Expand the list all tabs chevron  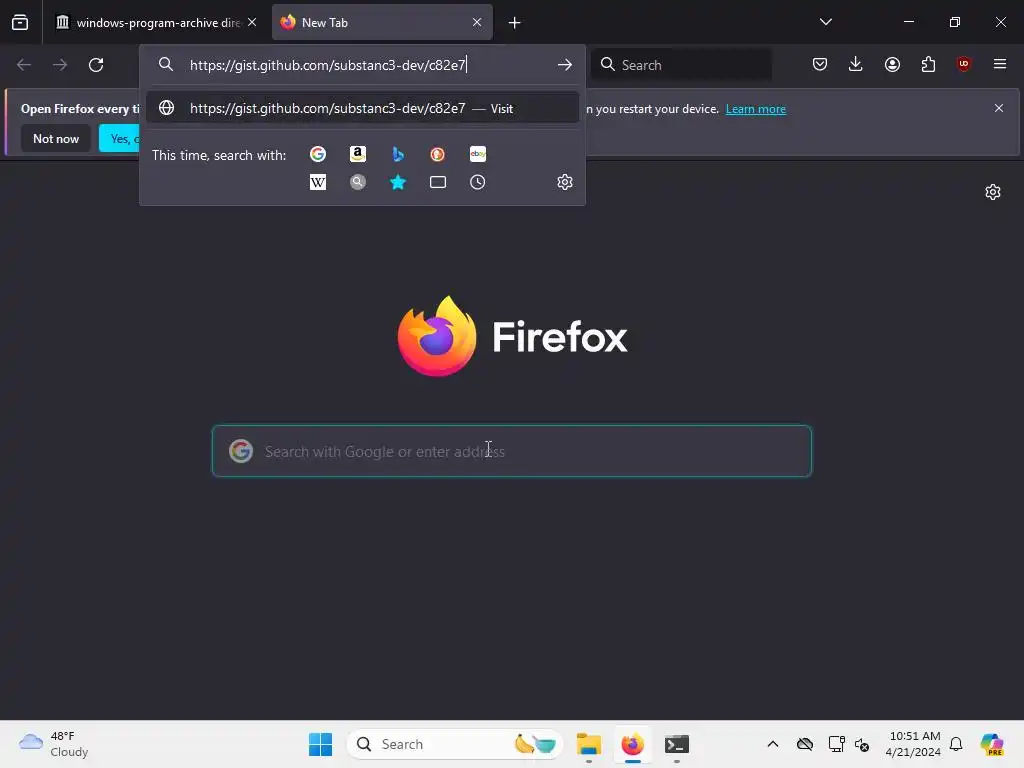pos(825,22)
